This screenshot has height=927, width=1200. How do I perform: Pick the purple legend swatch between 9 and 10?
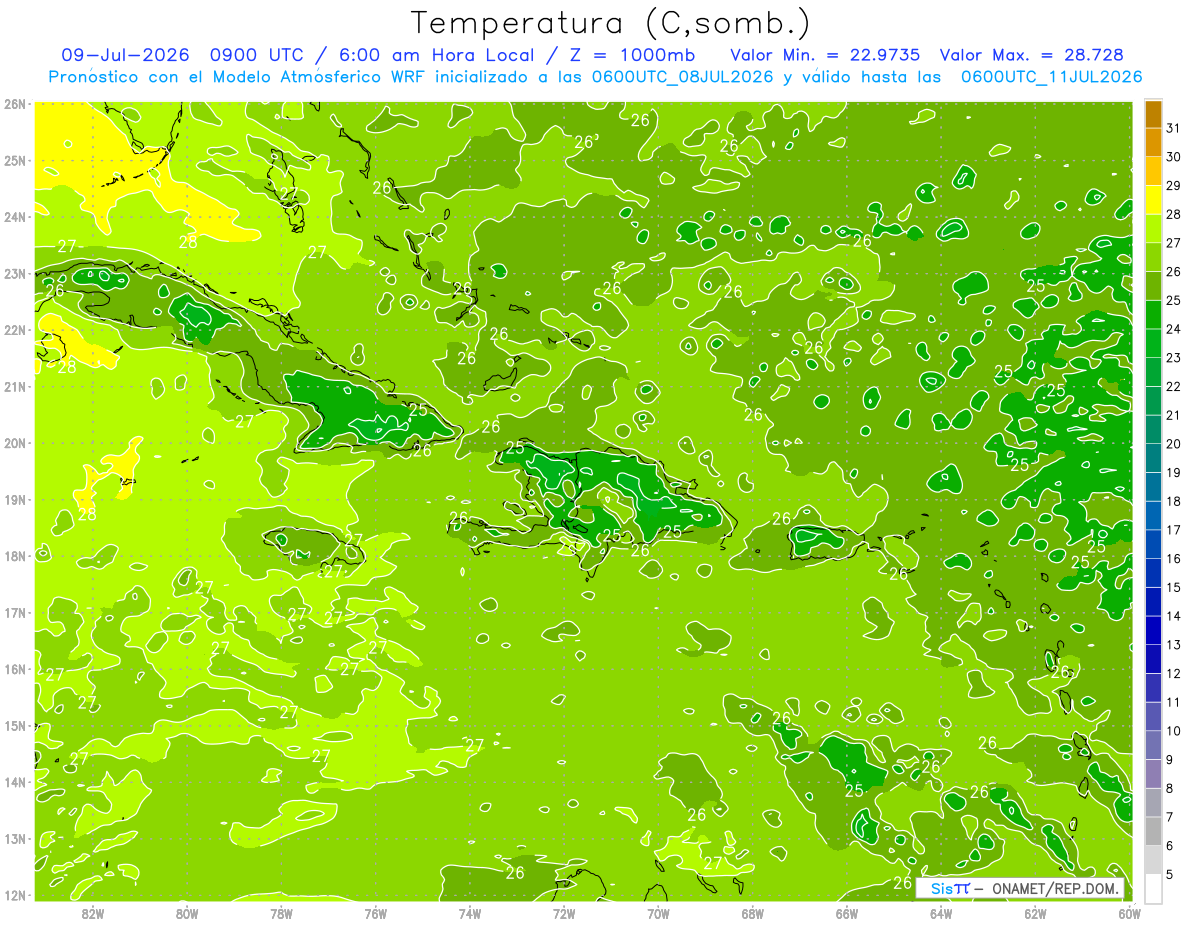click(1153, 745)
